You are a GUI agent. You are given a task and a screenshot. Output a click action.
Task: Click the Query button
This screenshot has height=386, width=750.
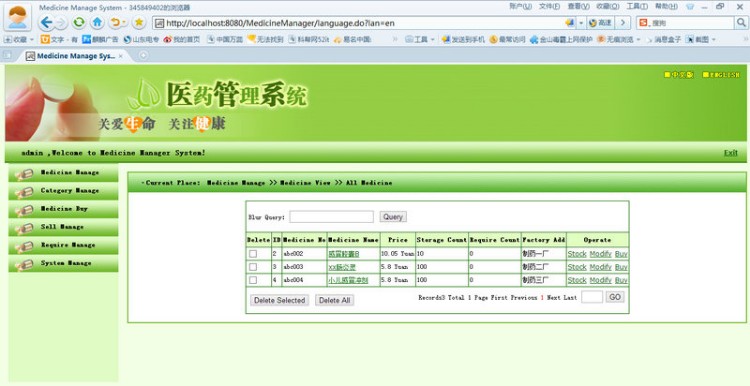393,217
